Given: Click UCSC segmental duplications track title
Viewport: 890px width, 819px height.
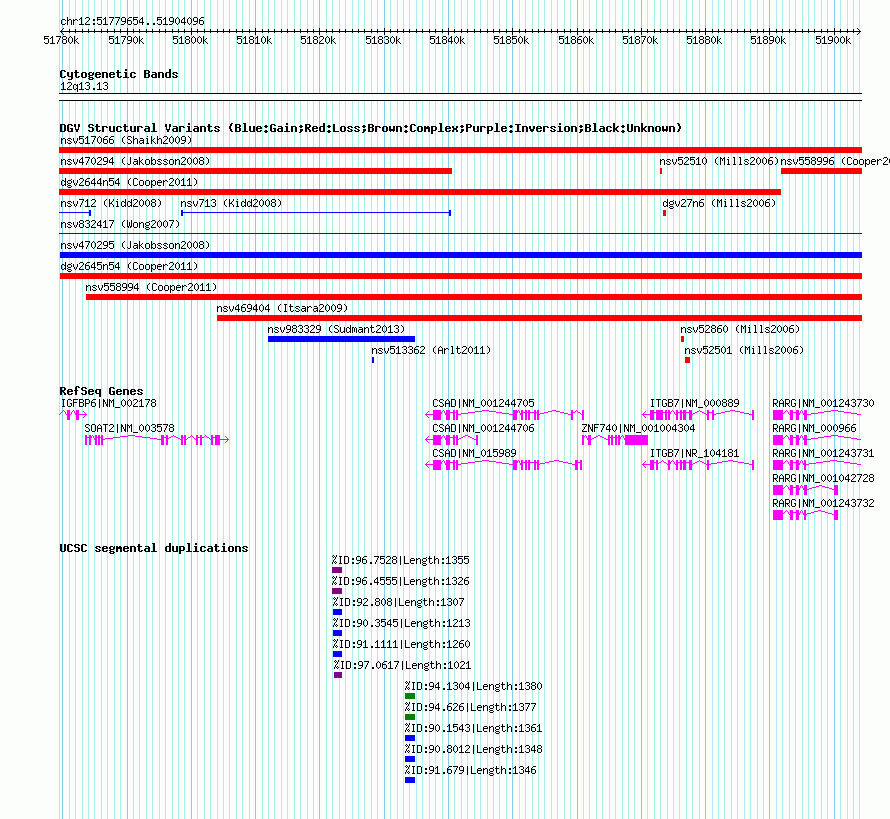Looking at the screenshot, I should click(x=154, y=548).
